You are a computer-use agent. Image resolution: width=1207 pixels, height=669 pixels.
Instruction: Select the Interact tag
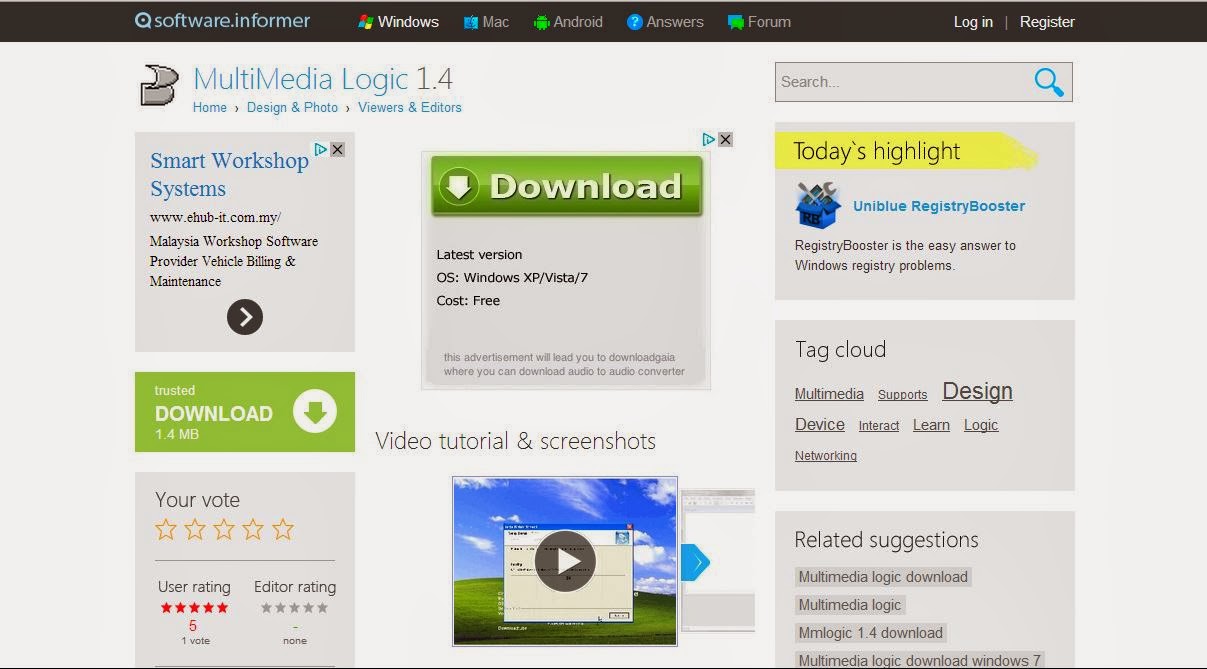pos(879,426)
